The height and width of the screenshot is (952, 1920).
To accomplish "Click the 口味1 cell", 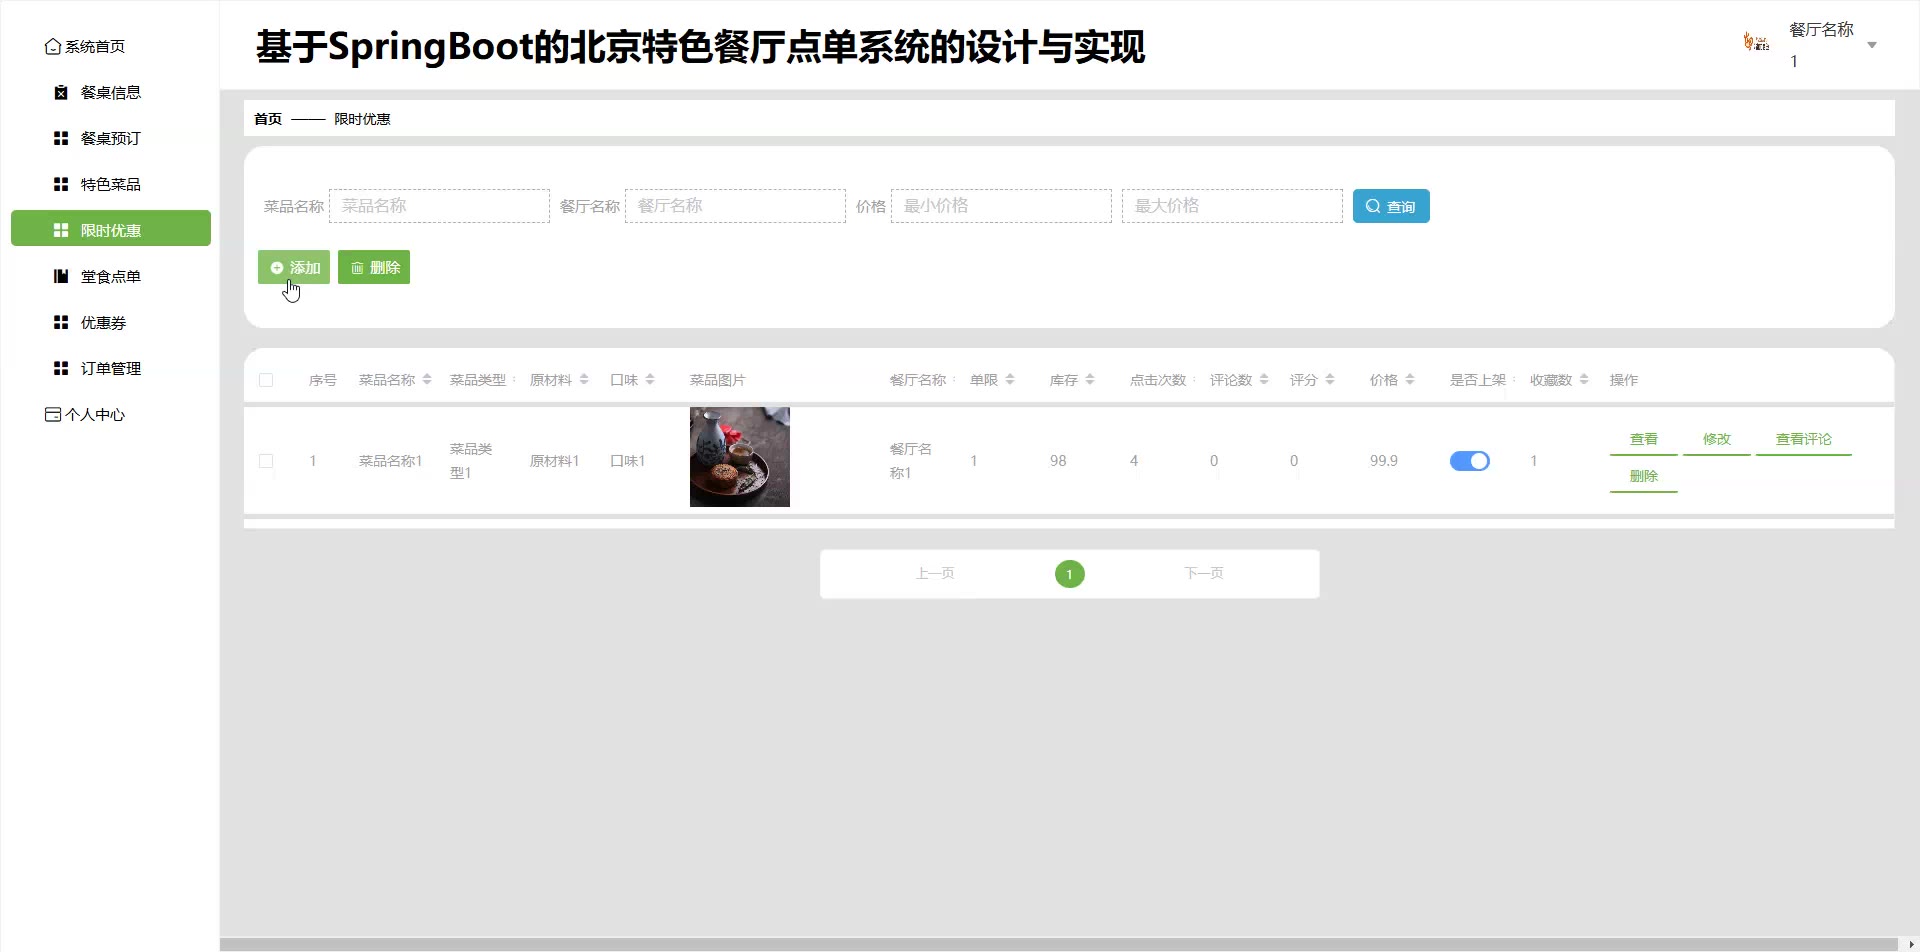I will click(x=628, y=461).
